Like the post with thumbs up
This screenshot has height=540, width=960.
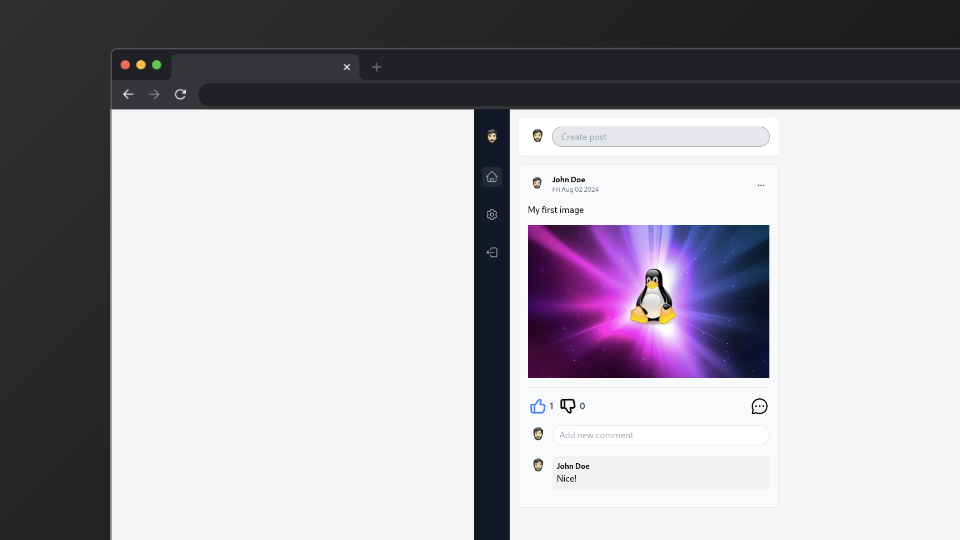[x=538, y=406]
